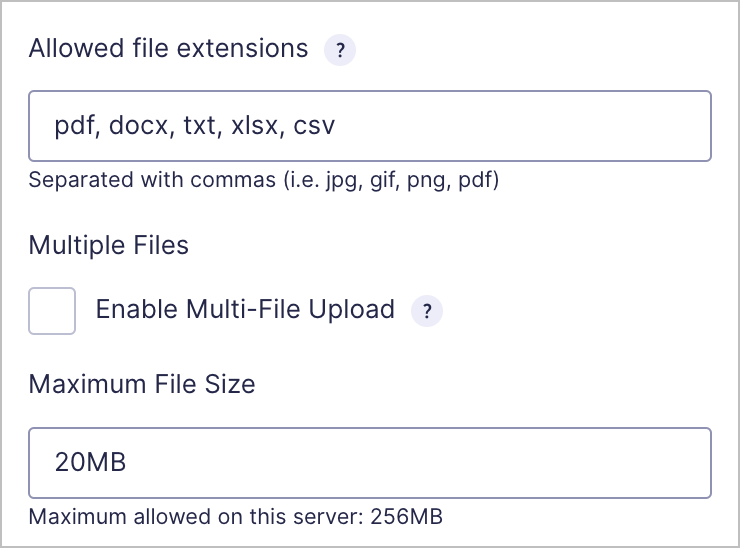
Task: Place cursor on 'txt' in extensions field
Action: coord(202,126)
